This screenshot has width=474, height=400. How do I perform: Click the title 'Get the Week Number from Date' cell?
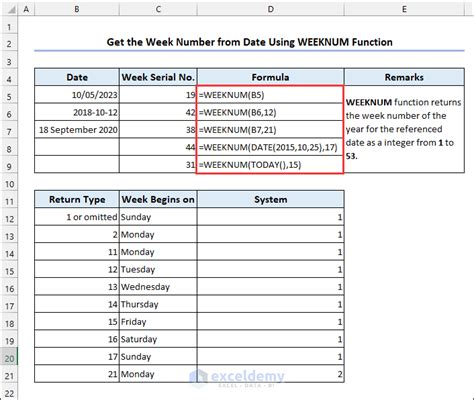[249, 42]
